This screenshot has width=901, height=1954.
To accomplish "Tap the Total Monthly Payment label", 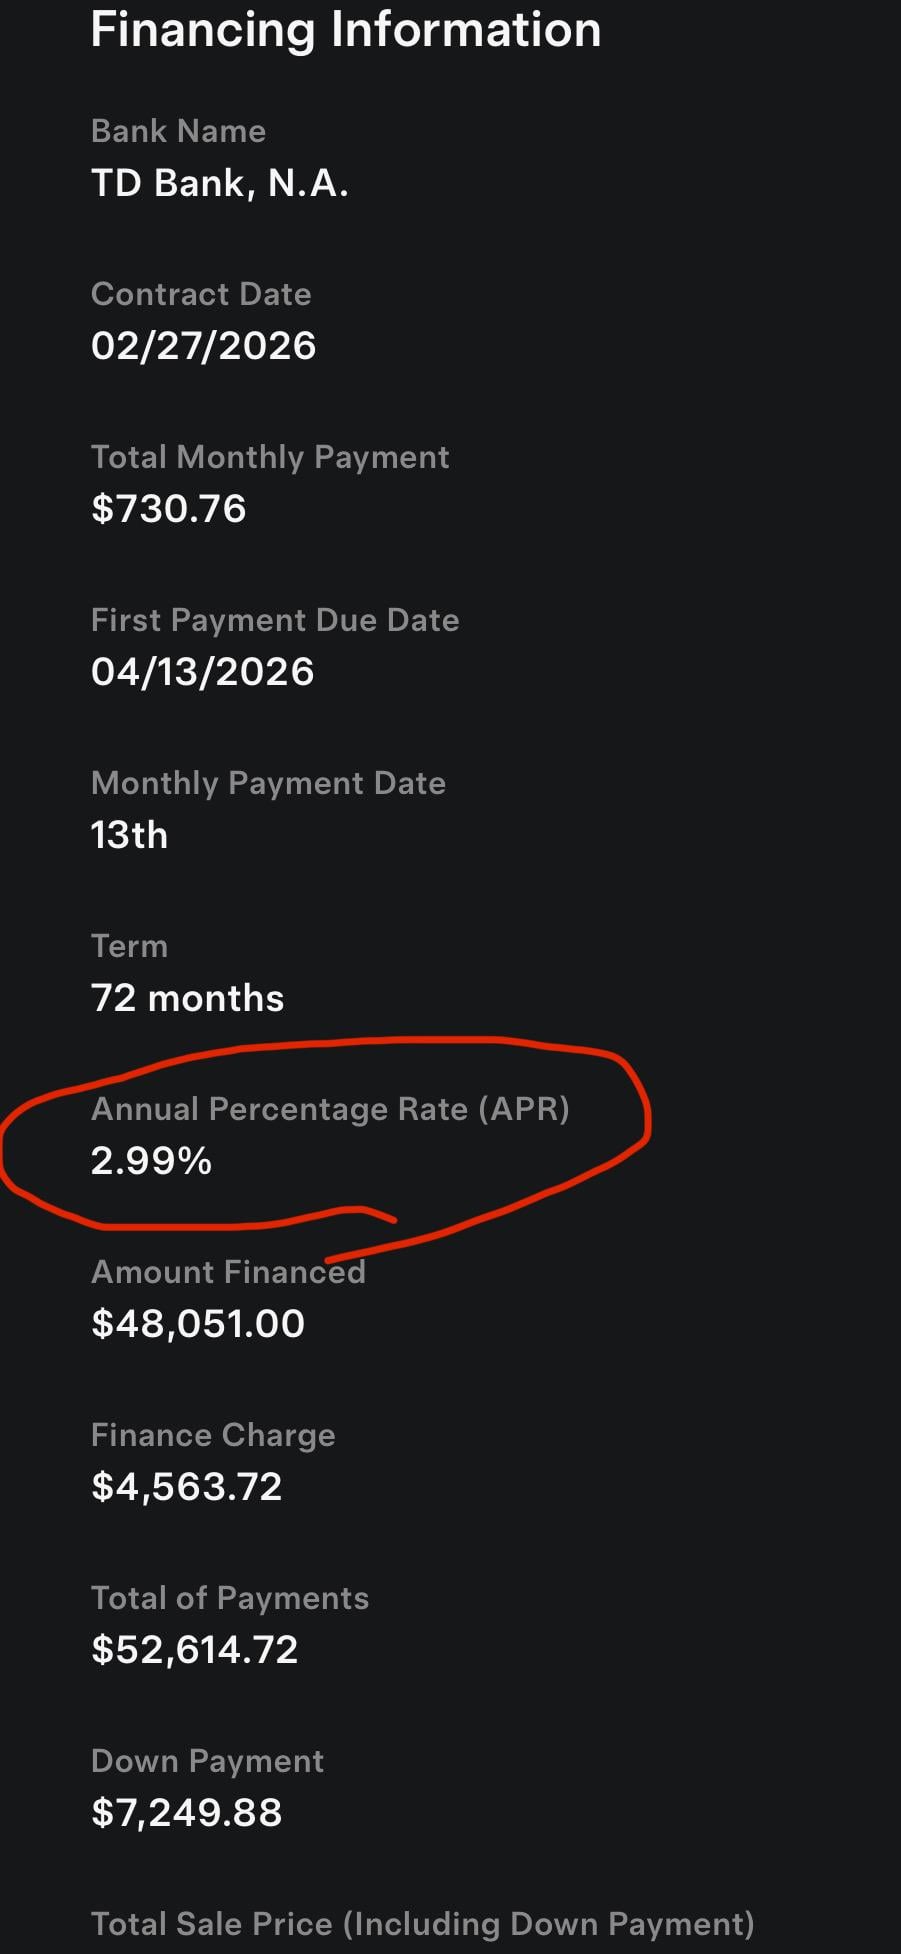I will 270,457.
